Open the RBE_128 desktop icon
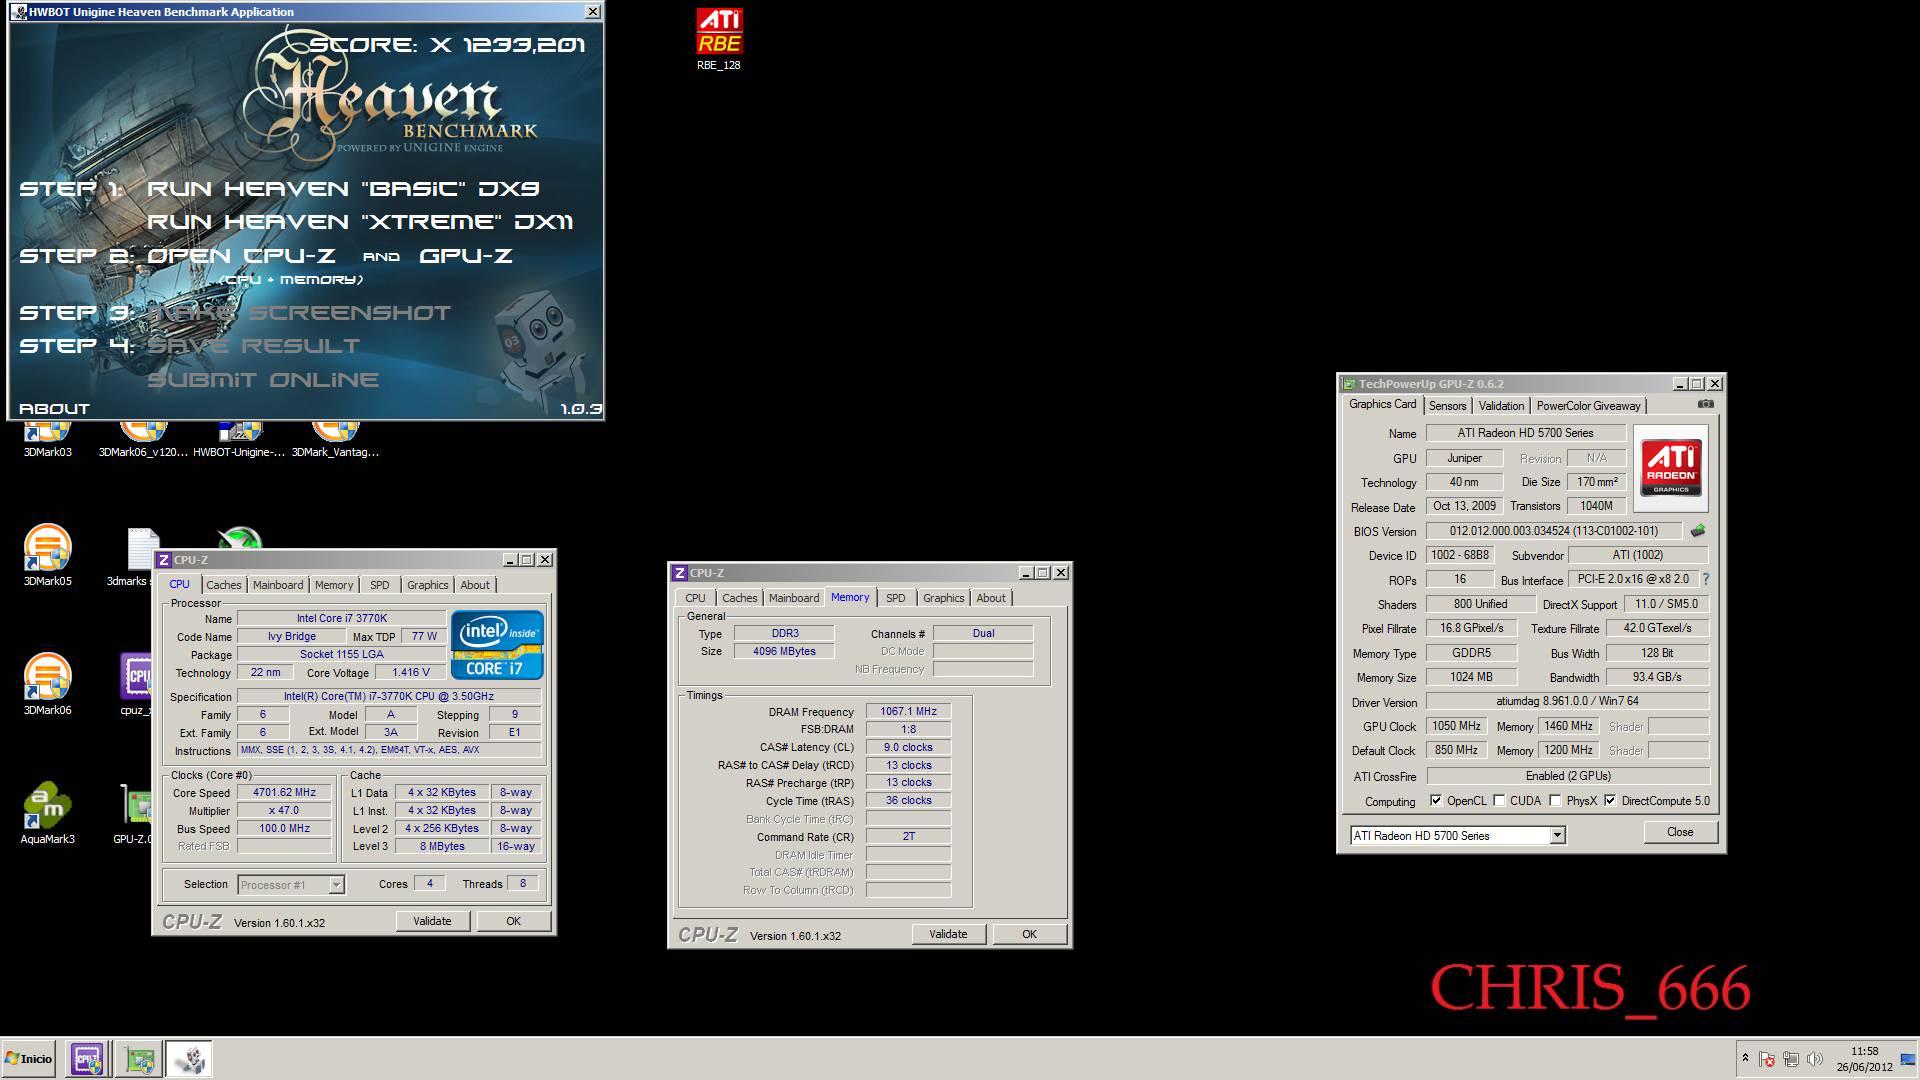This screenshot has height=1080, width=1920. (719, 40)
